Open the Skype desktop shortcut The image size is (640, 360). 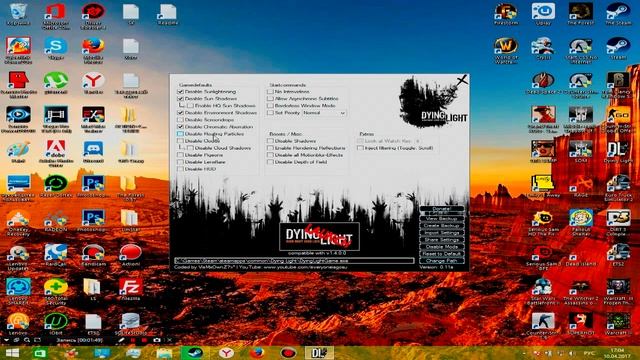56,49
